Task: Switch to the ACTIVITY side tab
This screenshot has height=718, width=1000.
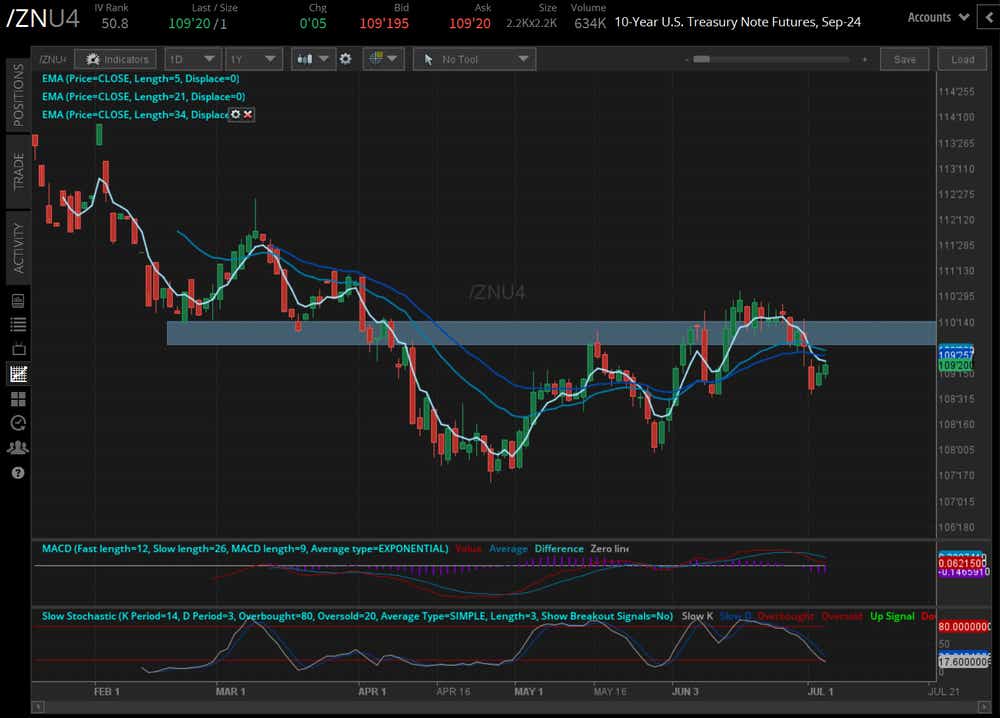Action: pyautogui.click(x=18, y=248)
